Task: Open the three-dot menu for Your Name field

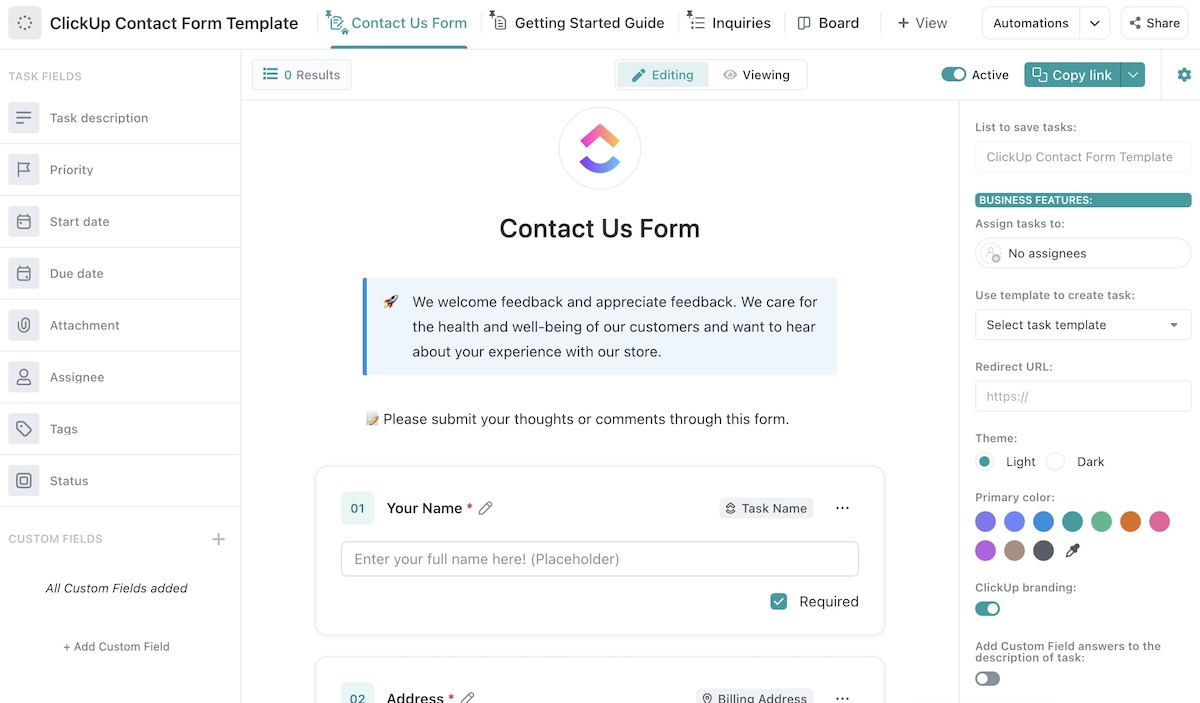Action: coord(842,508)
